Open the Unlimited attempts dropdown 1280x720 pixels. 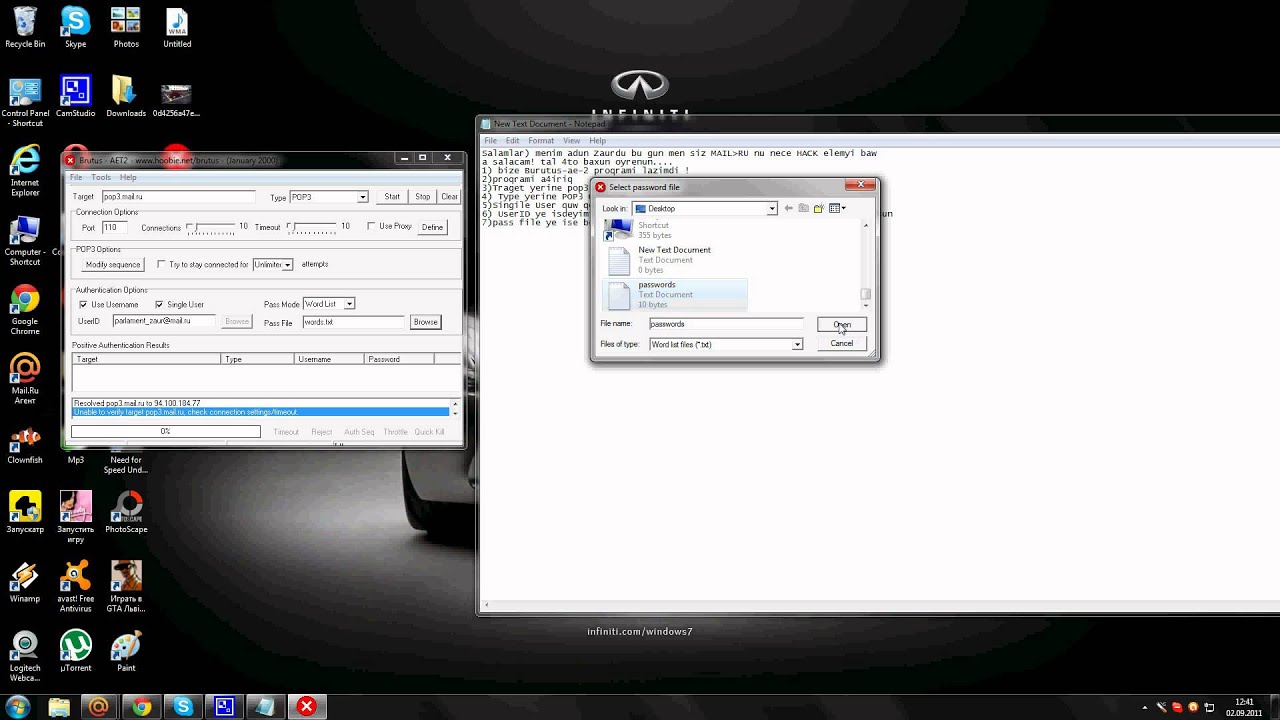[x=287, y=265]
